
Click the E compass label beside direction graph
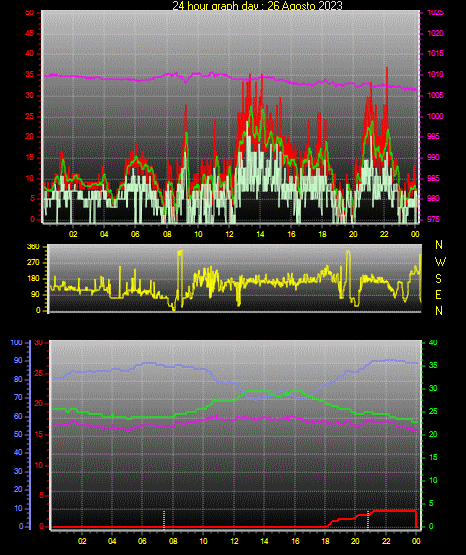click(x=438, y=294)
